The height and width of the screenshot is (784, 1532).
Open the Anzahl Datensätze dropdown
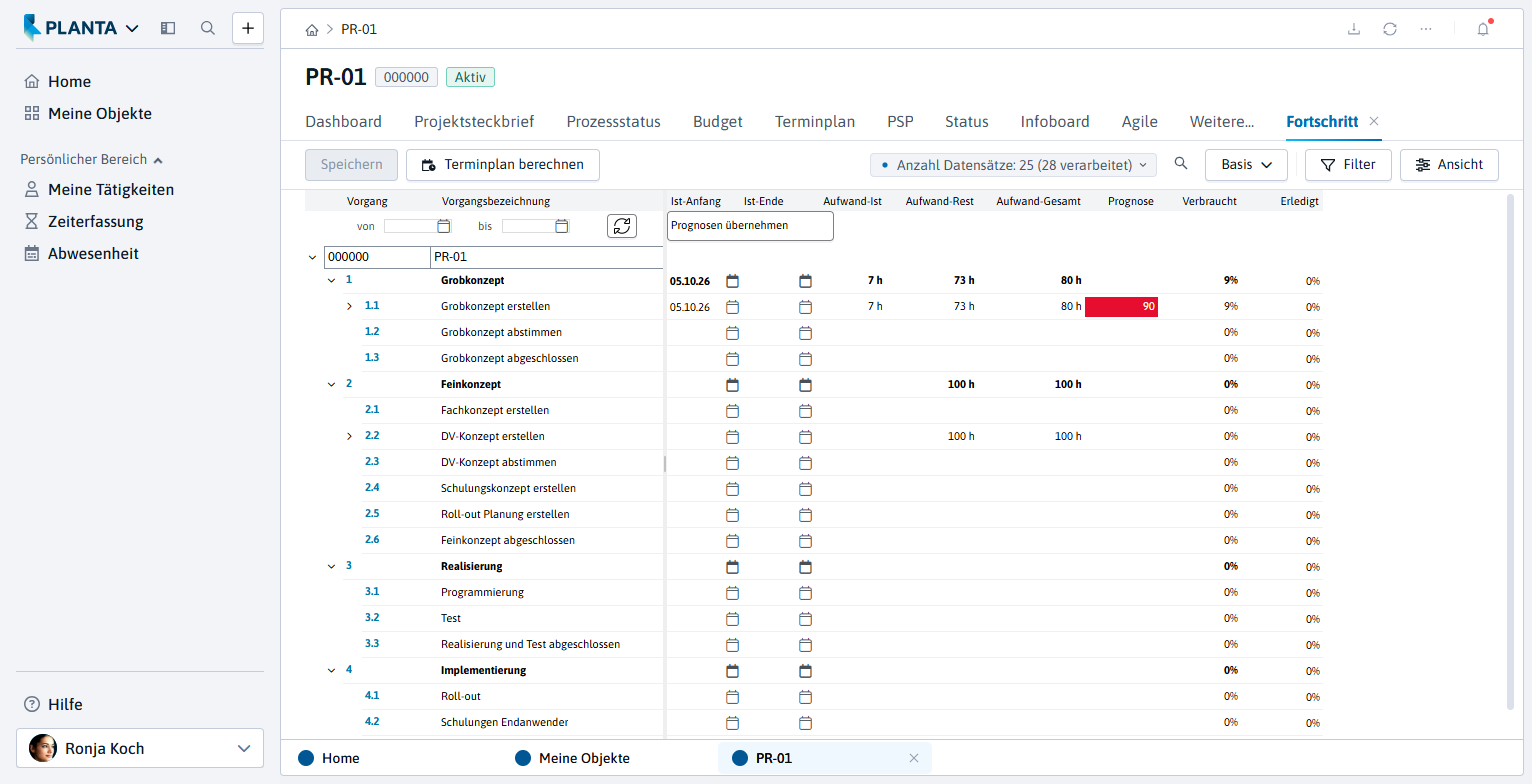coord(1013,164)
